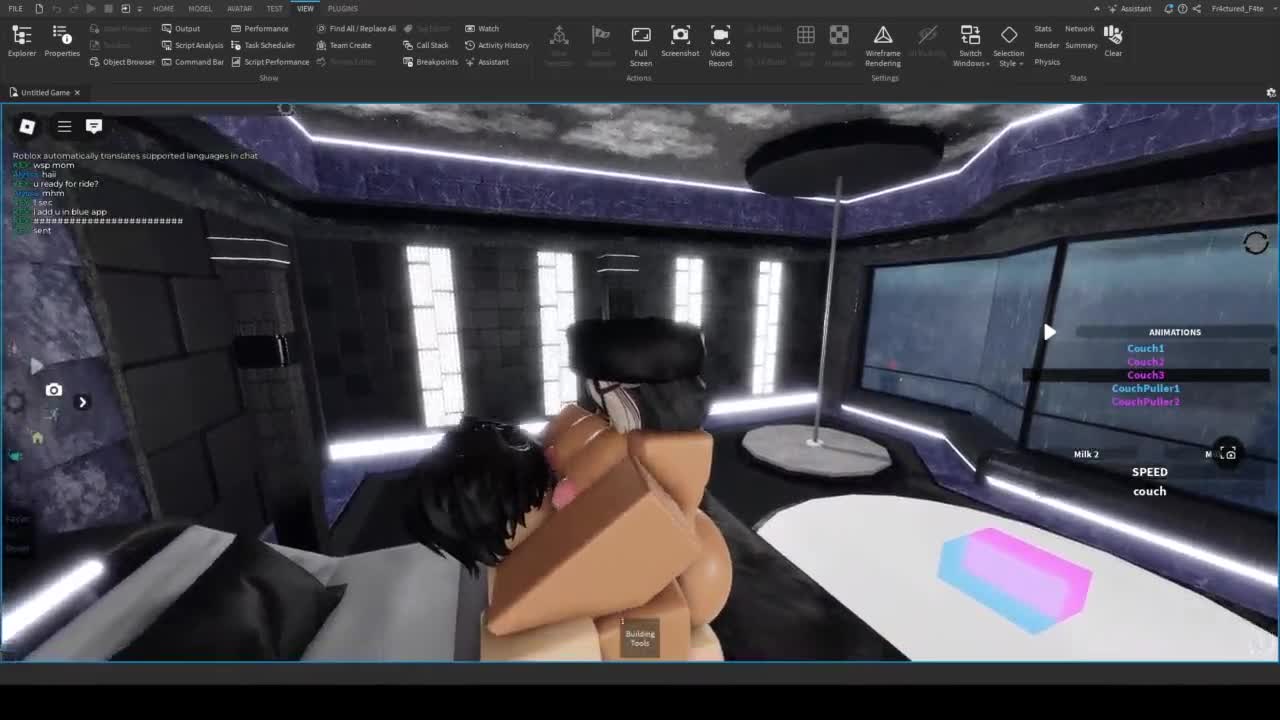Toggle the in-game chat bubble icon

94,126
